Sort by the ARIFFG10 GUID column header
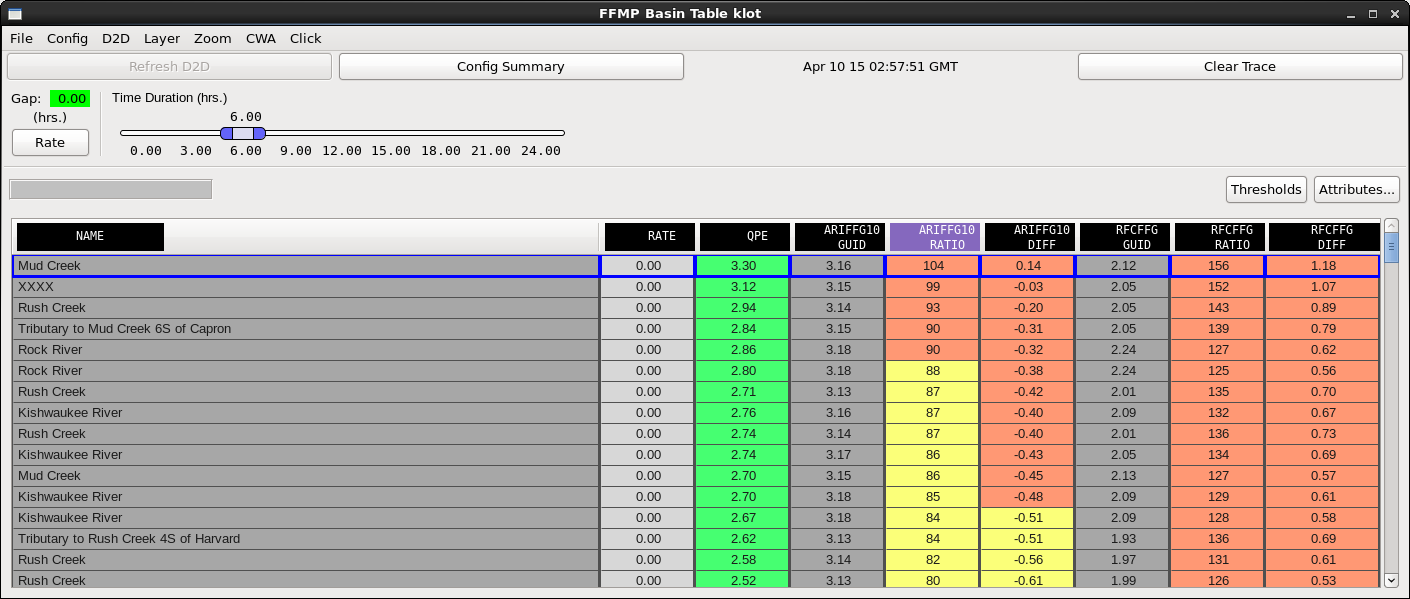 pyautogui.click(x=840, y=237)
